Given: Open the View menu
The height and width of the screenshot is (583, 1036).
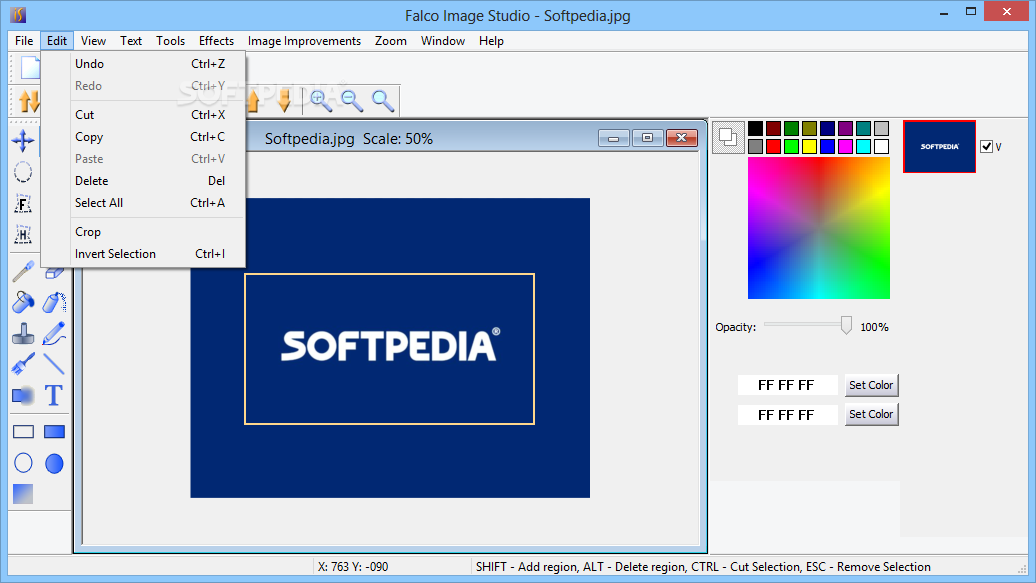Looking at the screenshot, I should (x=93, y=41).
